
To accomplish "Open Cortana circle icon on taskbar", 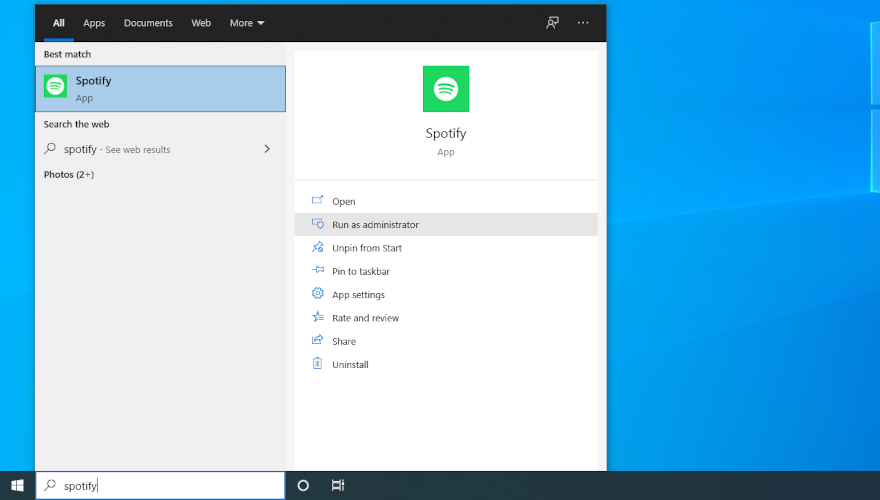I will [x=303, y=485].
